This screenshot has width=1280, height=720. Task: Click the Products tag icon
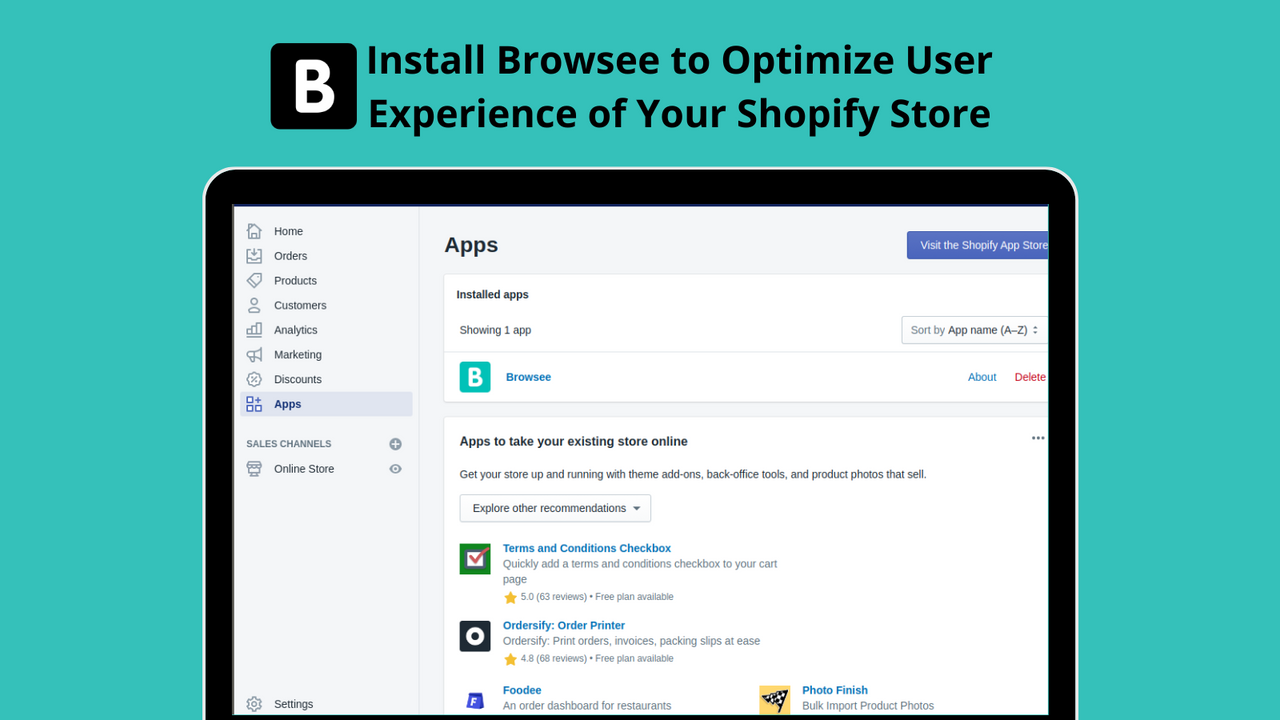click(254, 280)
